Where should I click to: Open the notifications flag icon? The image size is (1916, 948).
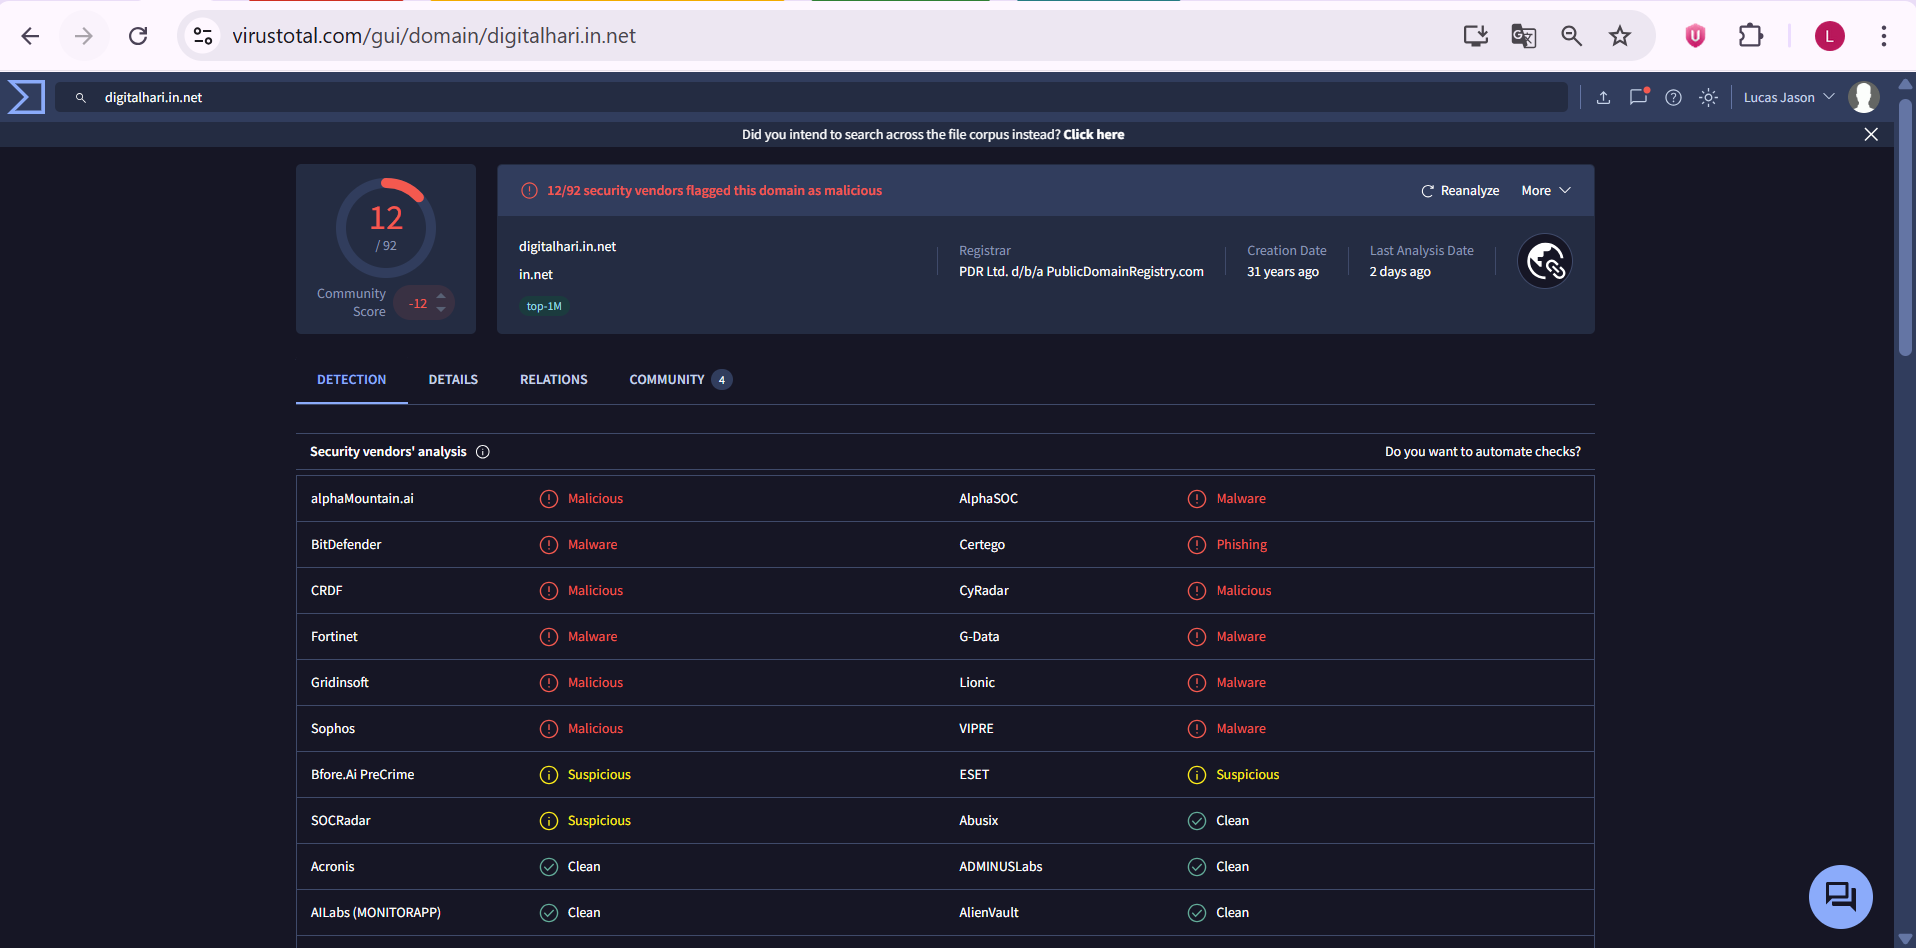click(1638, 97)
